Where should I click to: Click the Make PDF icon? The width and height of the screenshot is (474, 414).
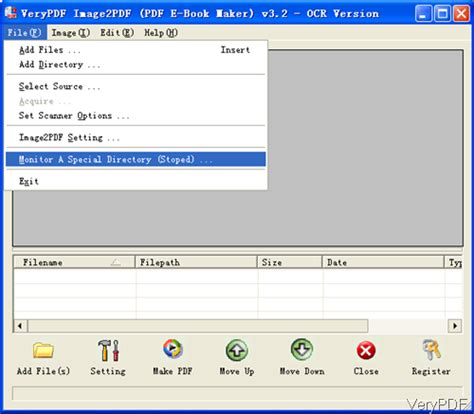173,349
